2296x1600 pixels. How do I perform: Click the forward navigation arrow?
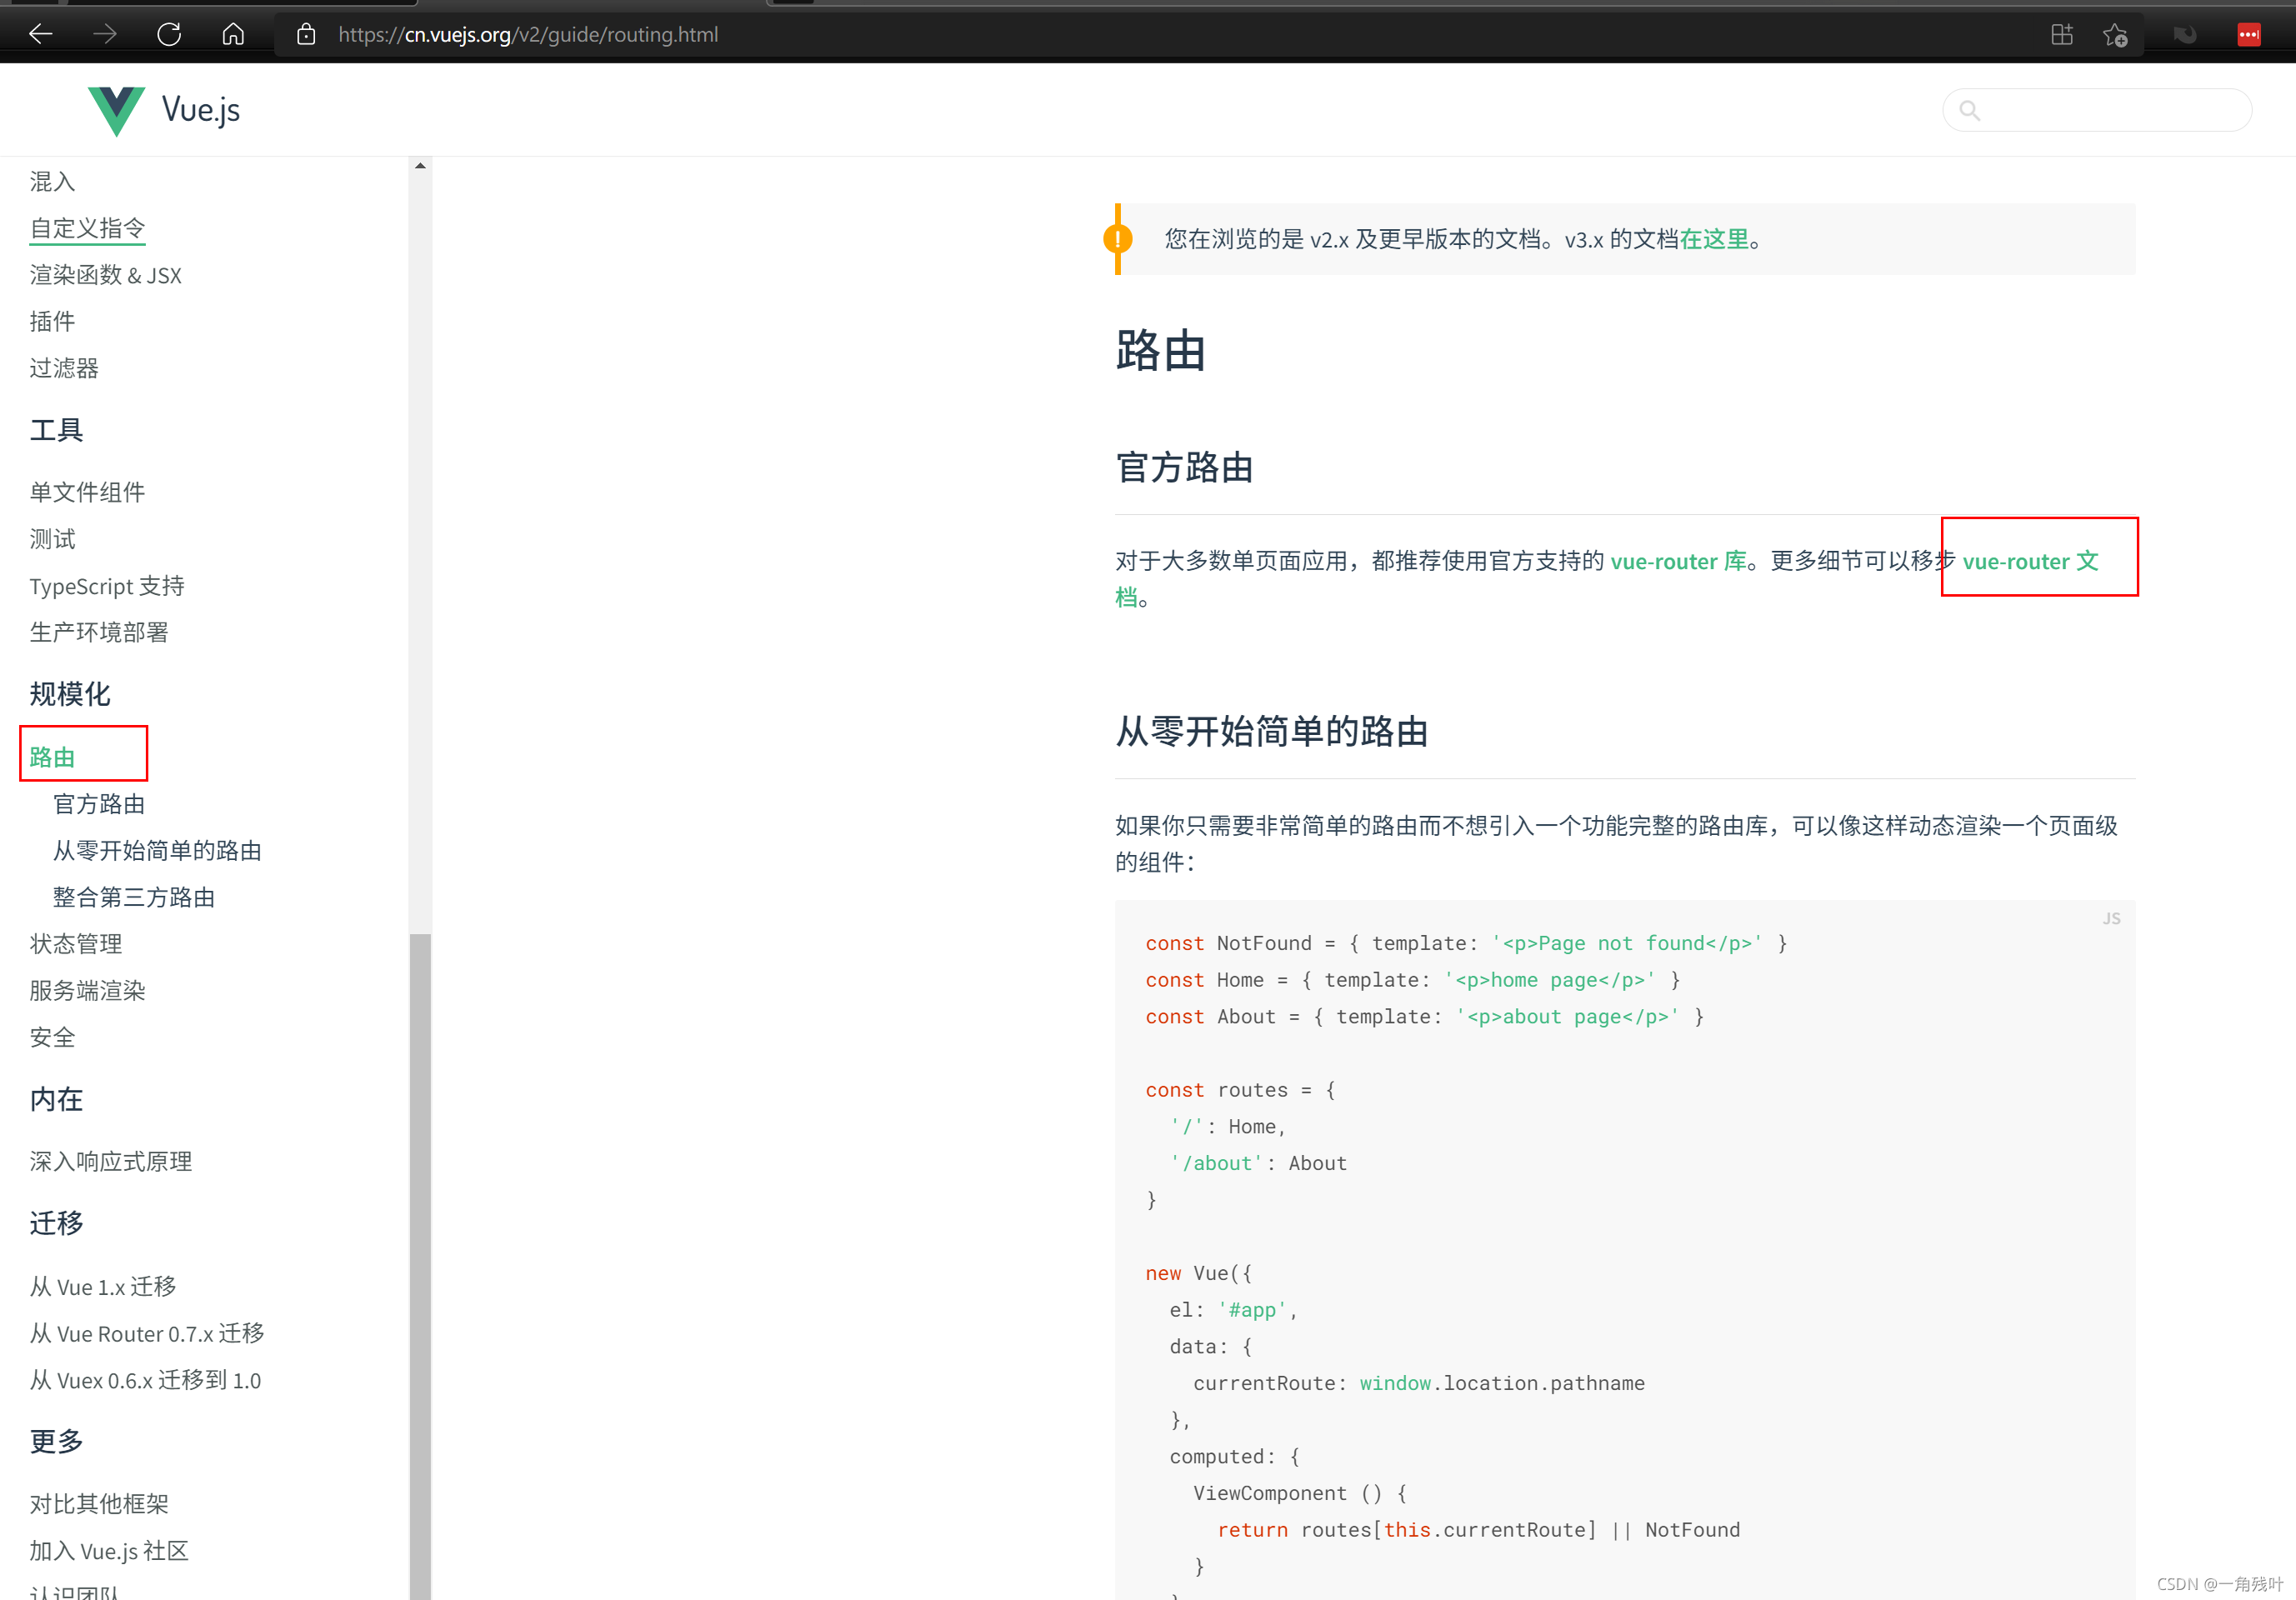point(105,33)
